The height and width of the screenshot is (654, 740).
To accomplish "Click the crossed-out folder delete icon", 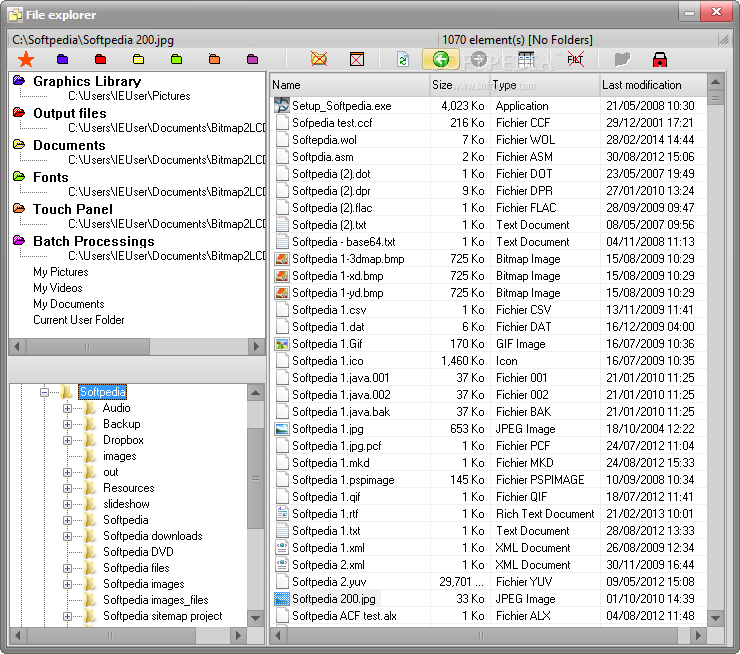I will coord(319,59).
